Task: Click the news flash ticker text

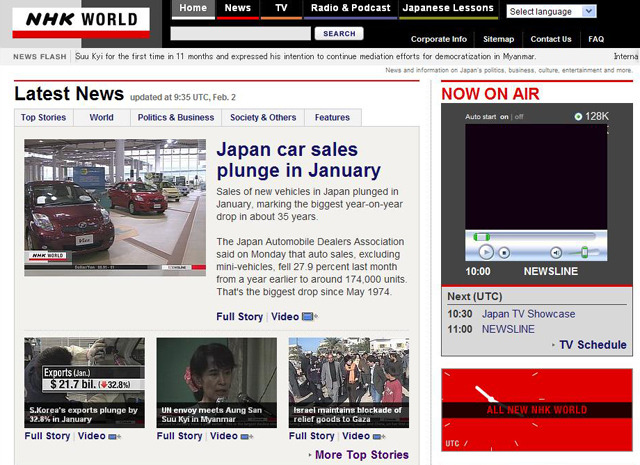Action: point(305,56)
